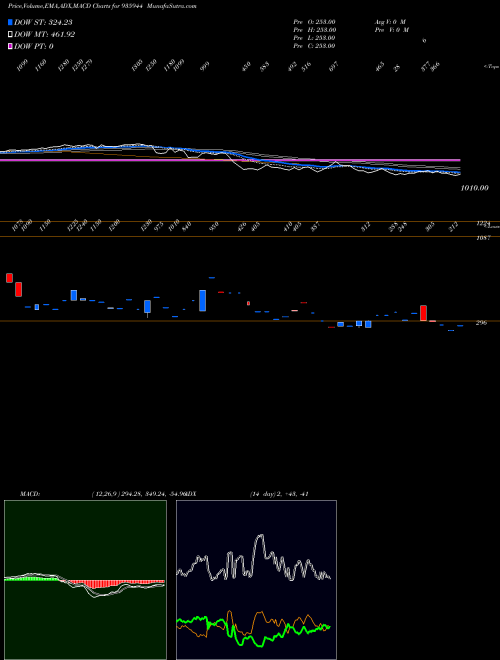Click the white DOW MT legend swatch
This screenshot has height=660, width=500.
[x=10, y=35]
